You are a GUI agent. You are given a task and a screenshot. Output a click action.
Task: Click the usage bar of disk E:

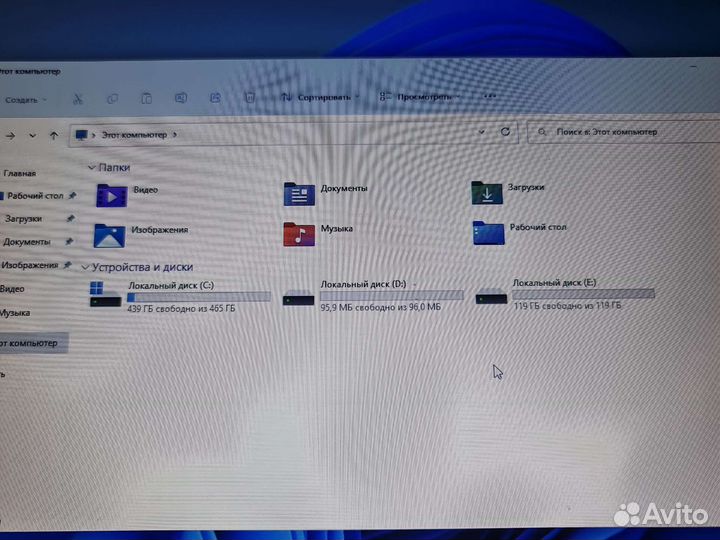click(x=584, y=294)
